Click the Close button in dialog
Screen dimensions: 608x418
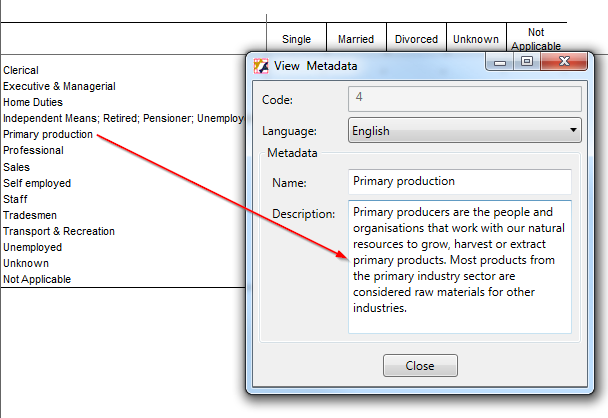[x=419, y=366]
